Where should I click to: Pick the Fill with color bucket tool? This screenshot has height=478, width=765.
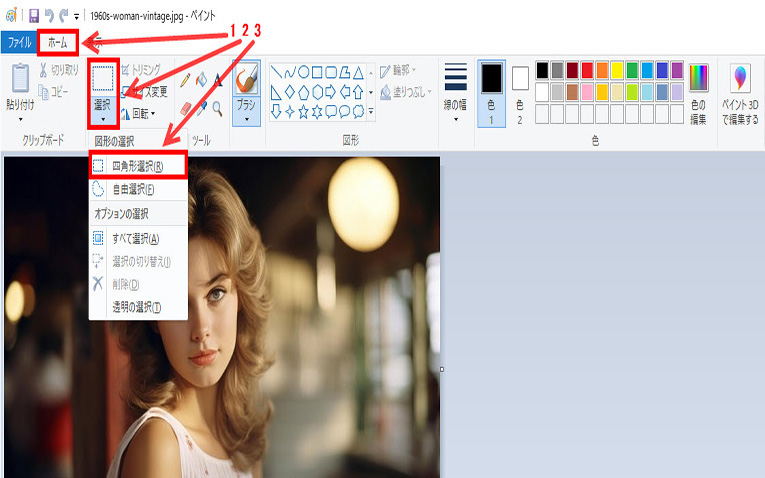tap(201, 79)
